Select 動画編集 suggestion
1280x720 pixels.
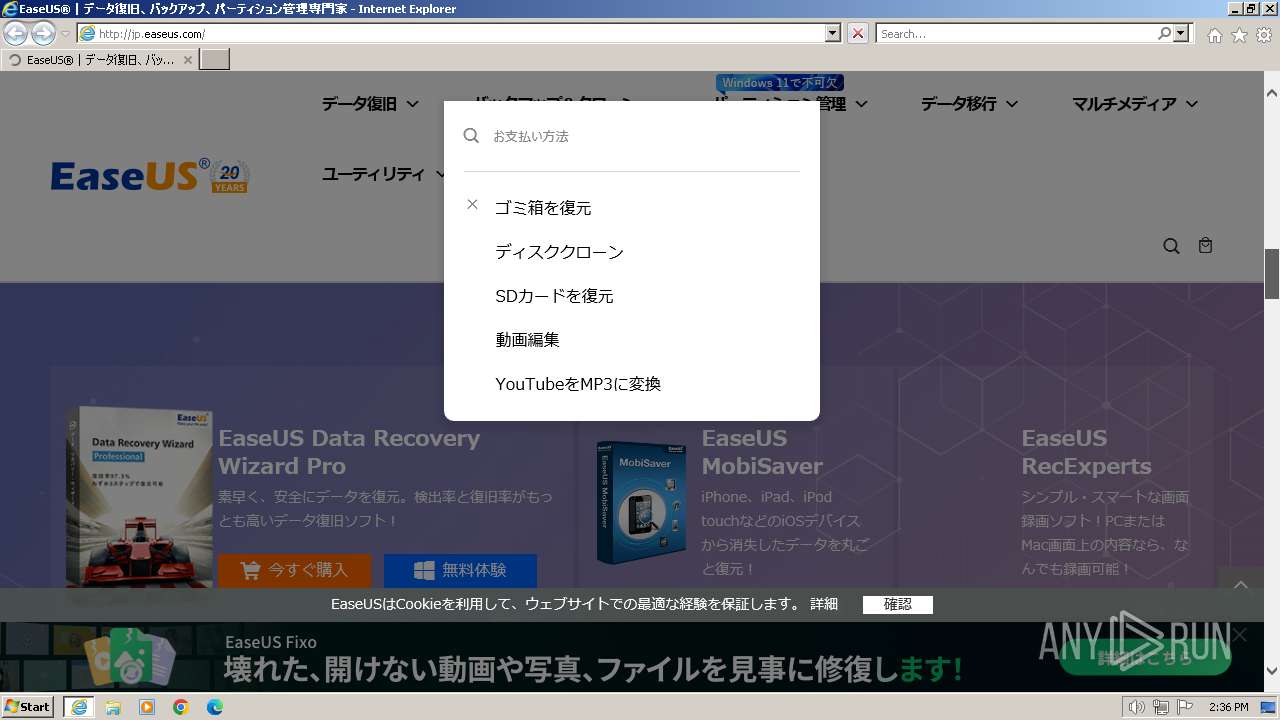click(x=527, y=340)
